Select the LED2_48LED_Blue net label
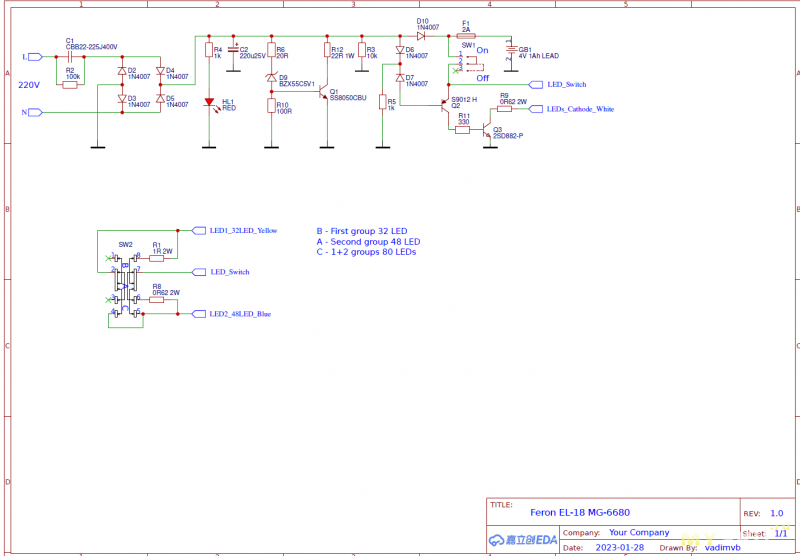 click(x=240, y=314)
